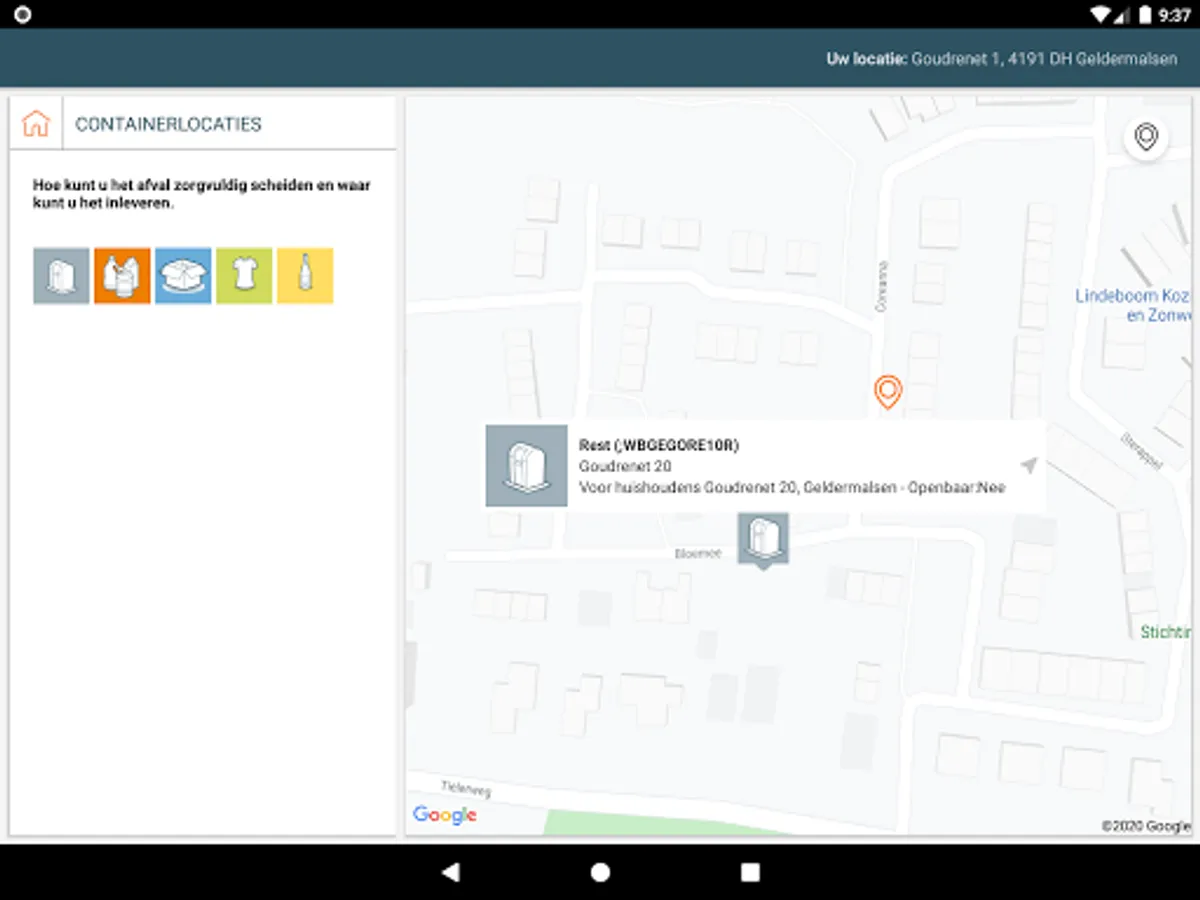Tap the Rest container marker on map

763,540
